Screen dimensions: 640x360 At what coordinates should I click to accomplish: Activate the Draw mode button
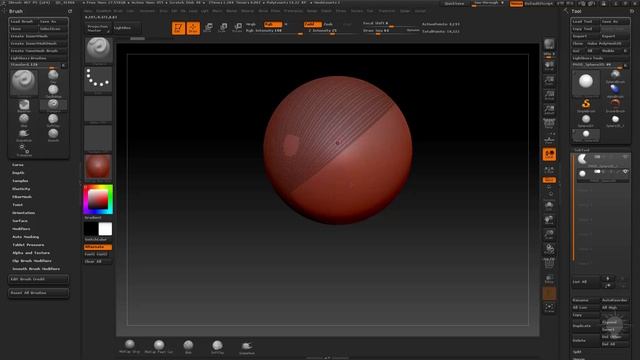tap(193, 28)
